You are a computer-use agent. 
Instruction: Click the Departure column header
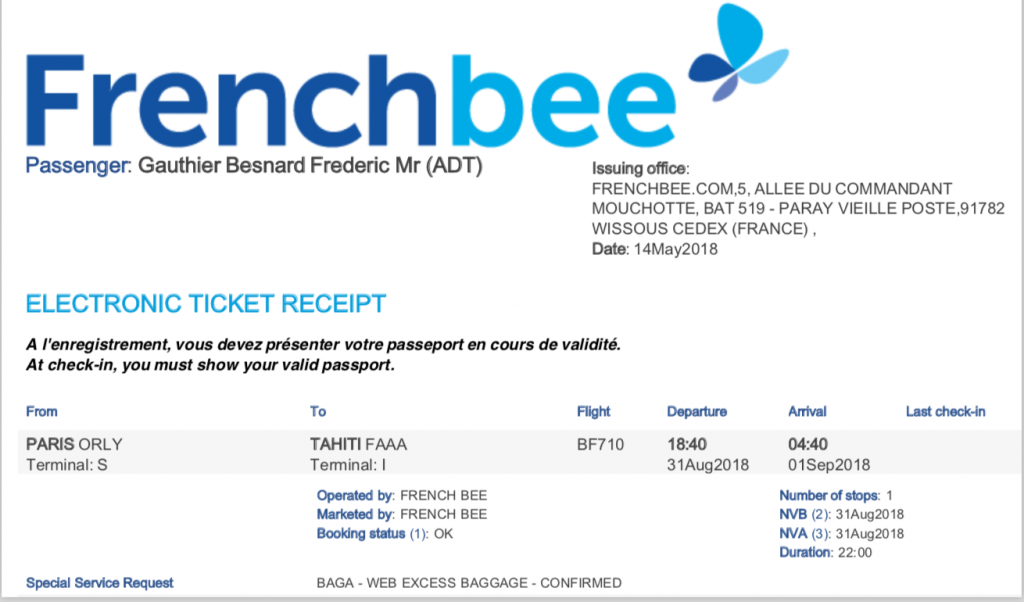point(697,411)
